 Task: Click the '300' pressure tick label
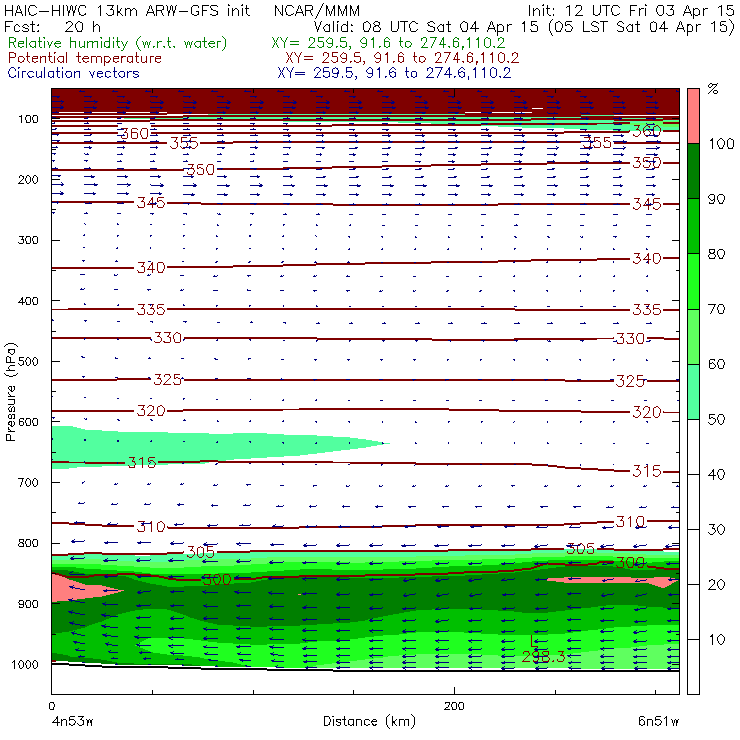pos(28,240)
